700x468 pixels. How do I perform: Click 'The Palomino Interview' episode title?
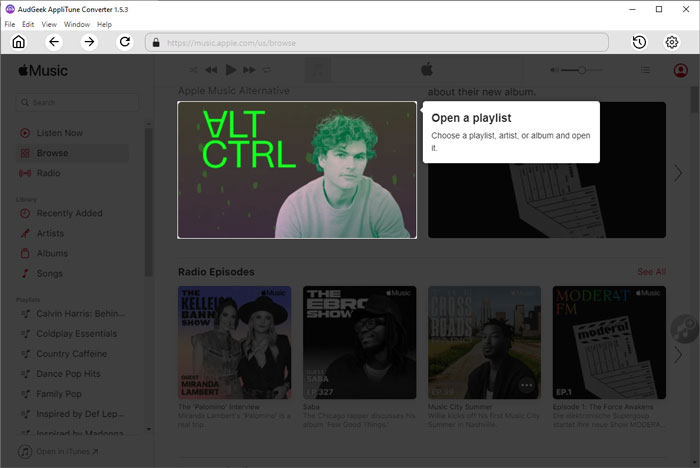[219, 407]
